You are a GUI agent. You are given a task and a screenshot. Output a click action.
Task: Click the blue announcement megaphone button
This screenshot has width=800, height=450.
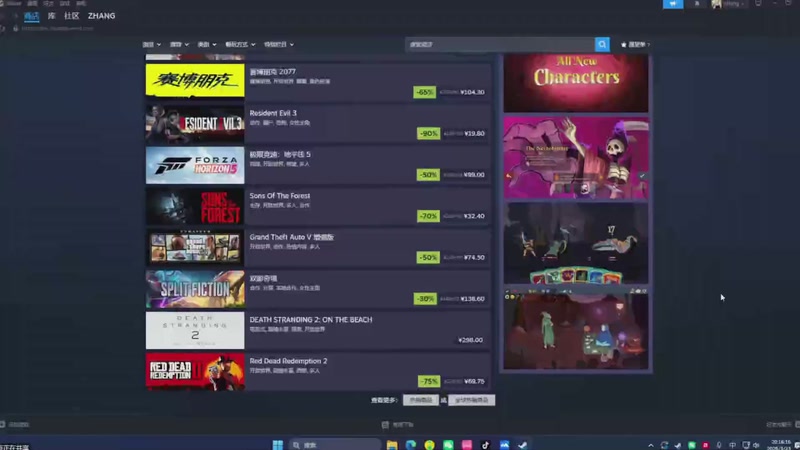click(x=673, y=4)
